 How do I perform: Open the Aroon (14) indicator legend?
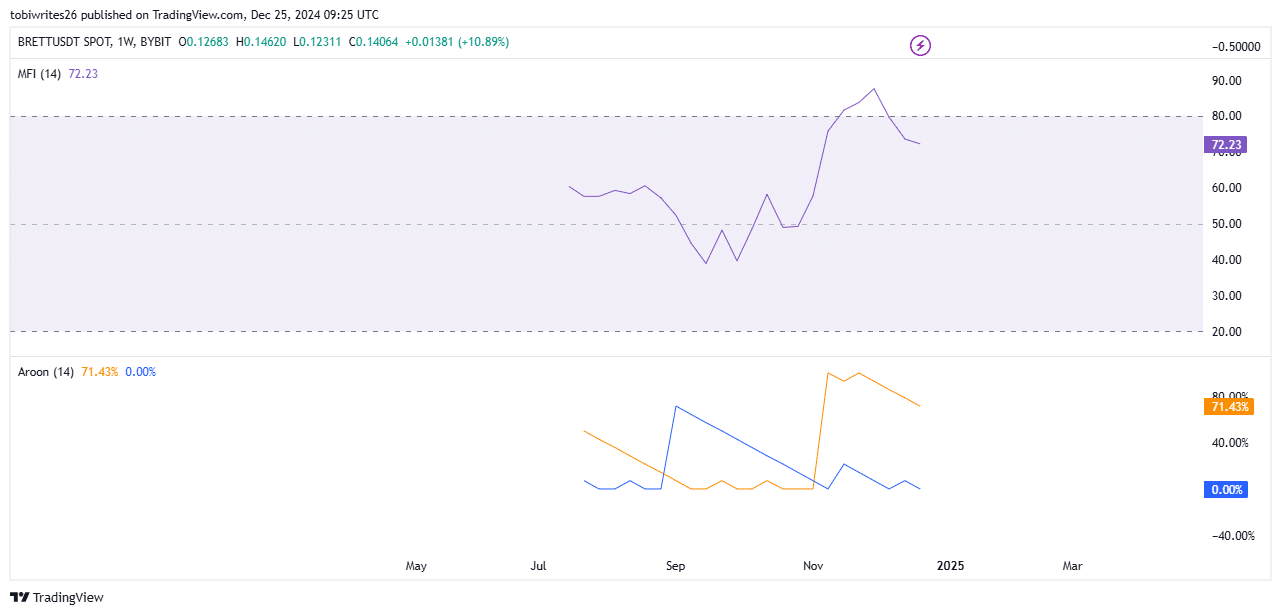[x=46, y=372]
